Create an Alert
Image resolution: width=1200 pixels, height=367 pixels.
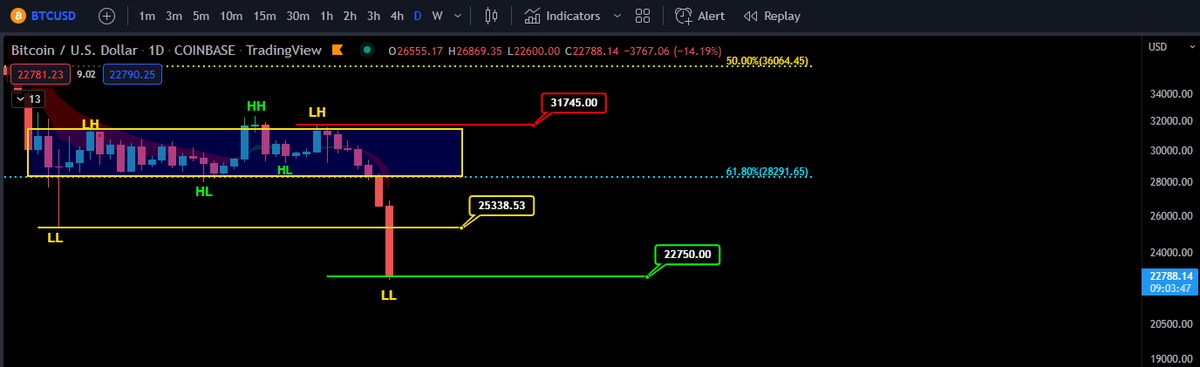coord(700,16)
